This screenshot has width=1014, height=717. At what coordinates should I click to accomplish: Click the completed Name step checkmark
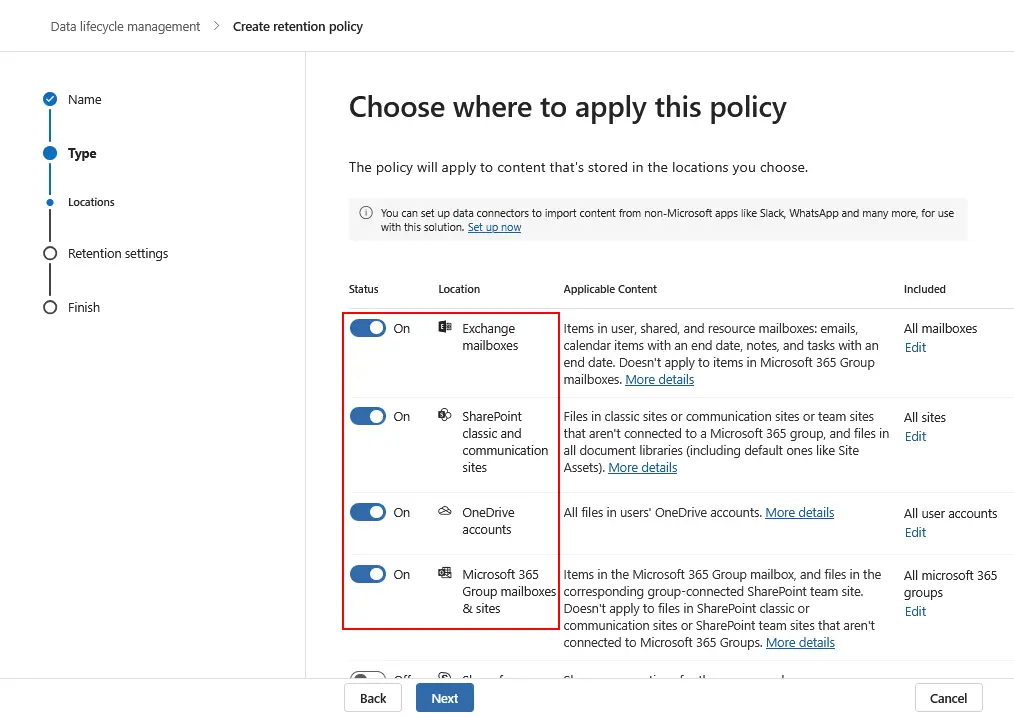50,99
